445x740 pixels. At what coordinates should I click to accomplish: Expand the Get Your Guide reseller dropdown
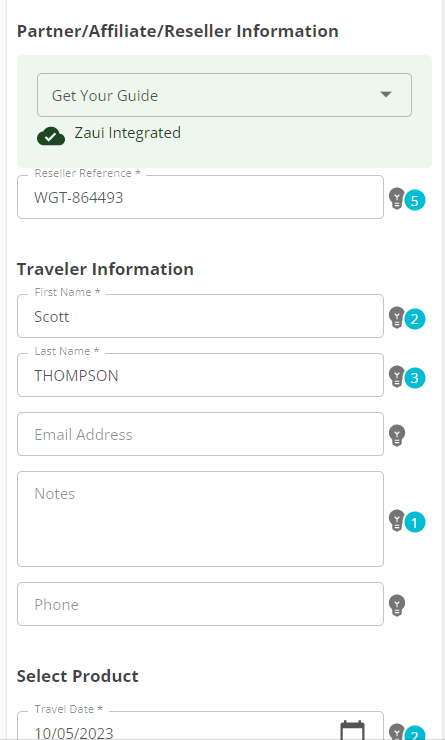coord(224,95)
